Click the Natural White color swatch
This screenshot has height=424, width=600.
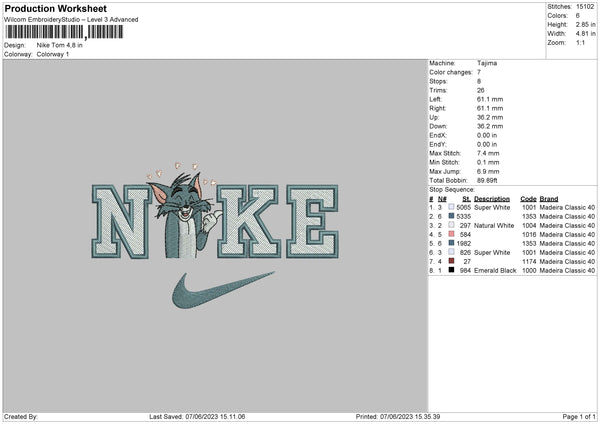(x=452, y=225)
